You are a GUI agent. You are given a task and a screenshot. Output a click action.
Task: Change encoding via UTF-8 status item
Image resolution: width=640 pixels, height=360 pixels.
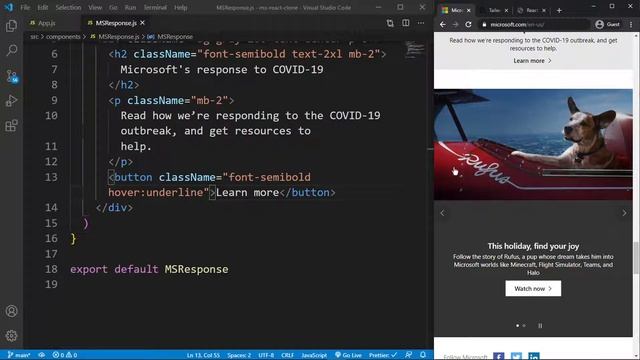(x=266, y=355)
